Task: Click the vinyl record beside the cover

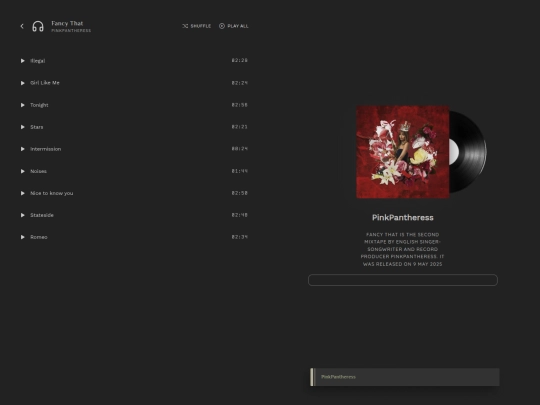Action: (468, 152)
